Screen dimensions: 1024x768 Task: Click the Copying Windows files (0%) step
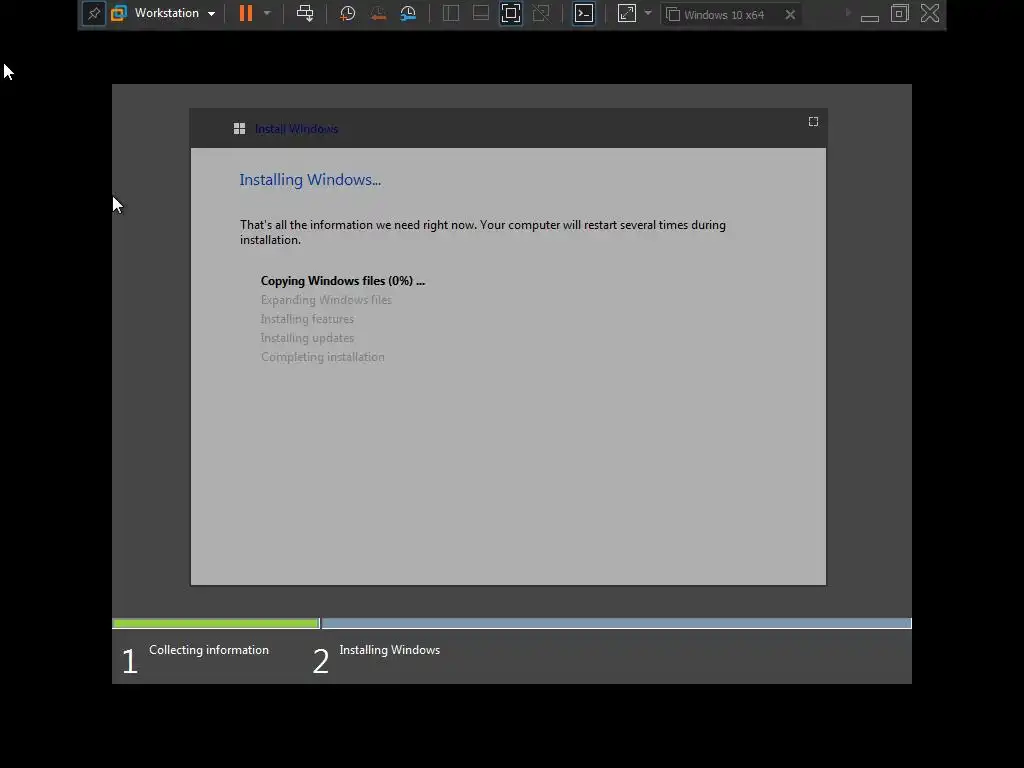point(343,281)
